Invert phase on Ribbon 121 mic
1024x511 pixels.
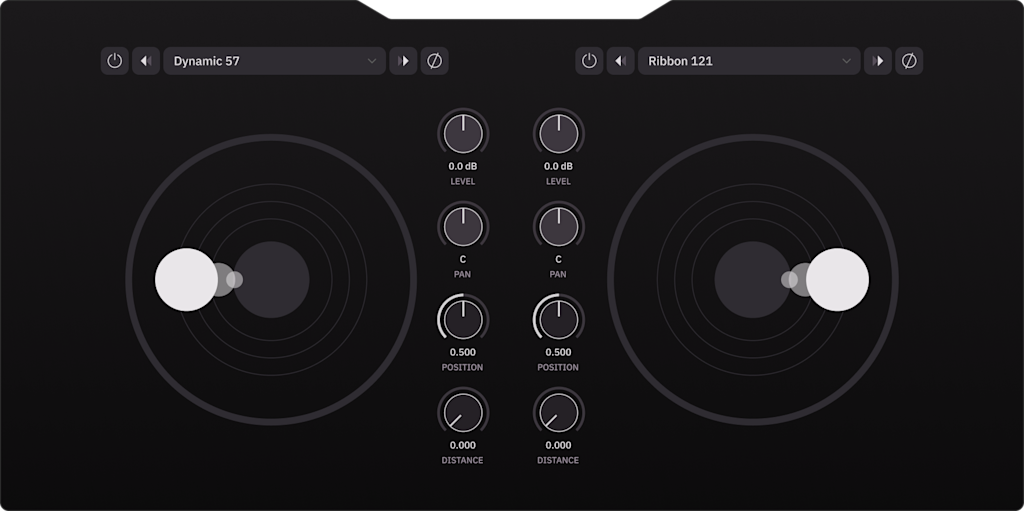click(909, 61)
